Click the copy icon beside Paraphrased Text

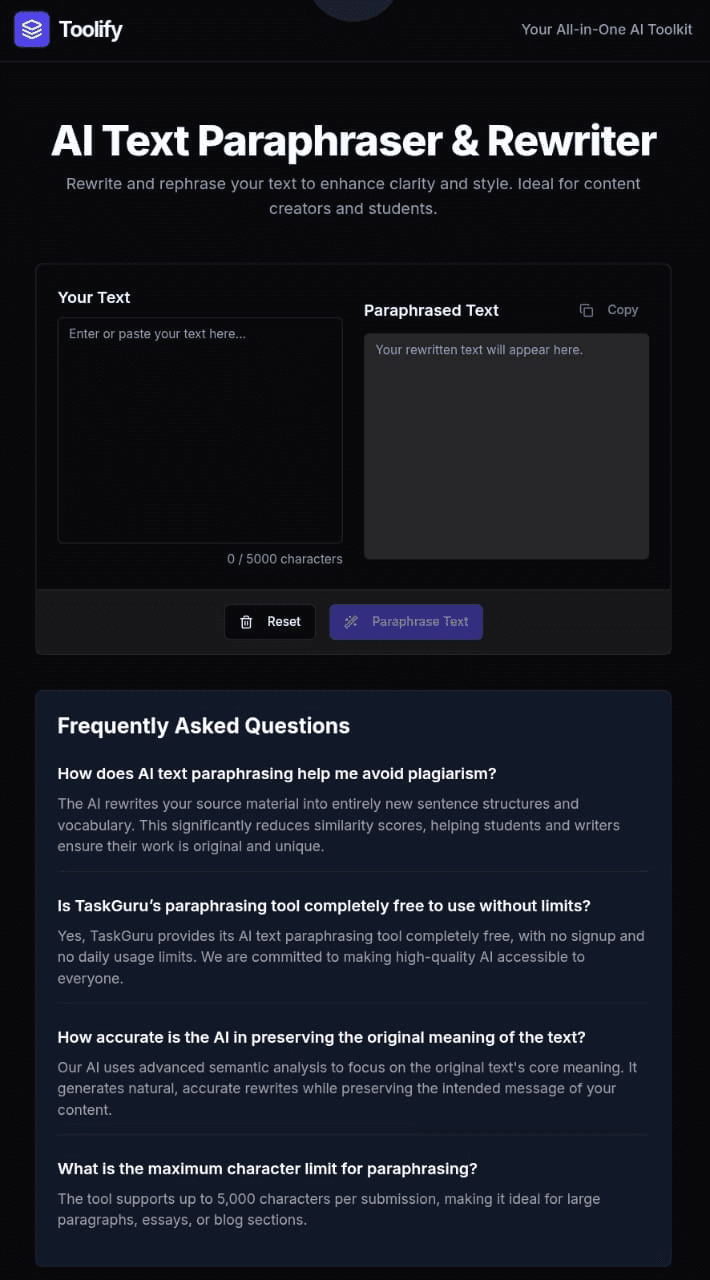pos(587,310)
